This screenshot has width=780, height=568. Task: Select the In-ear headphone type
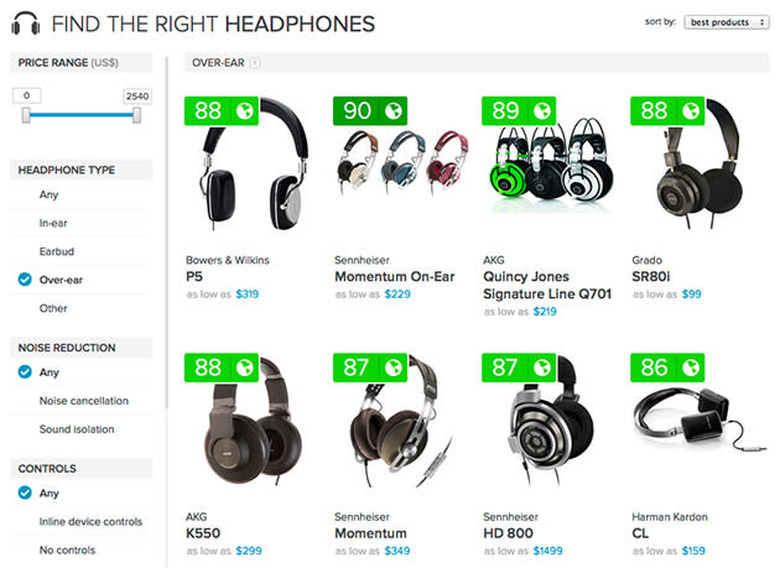click(54, 223)
